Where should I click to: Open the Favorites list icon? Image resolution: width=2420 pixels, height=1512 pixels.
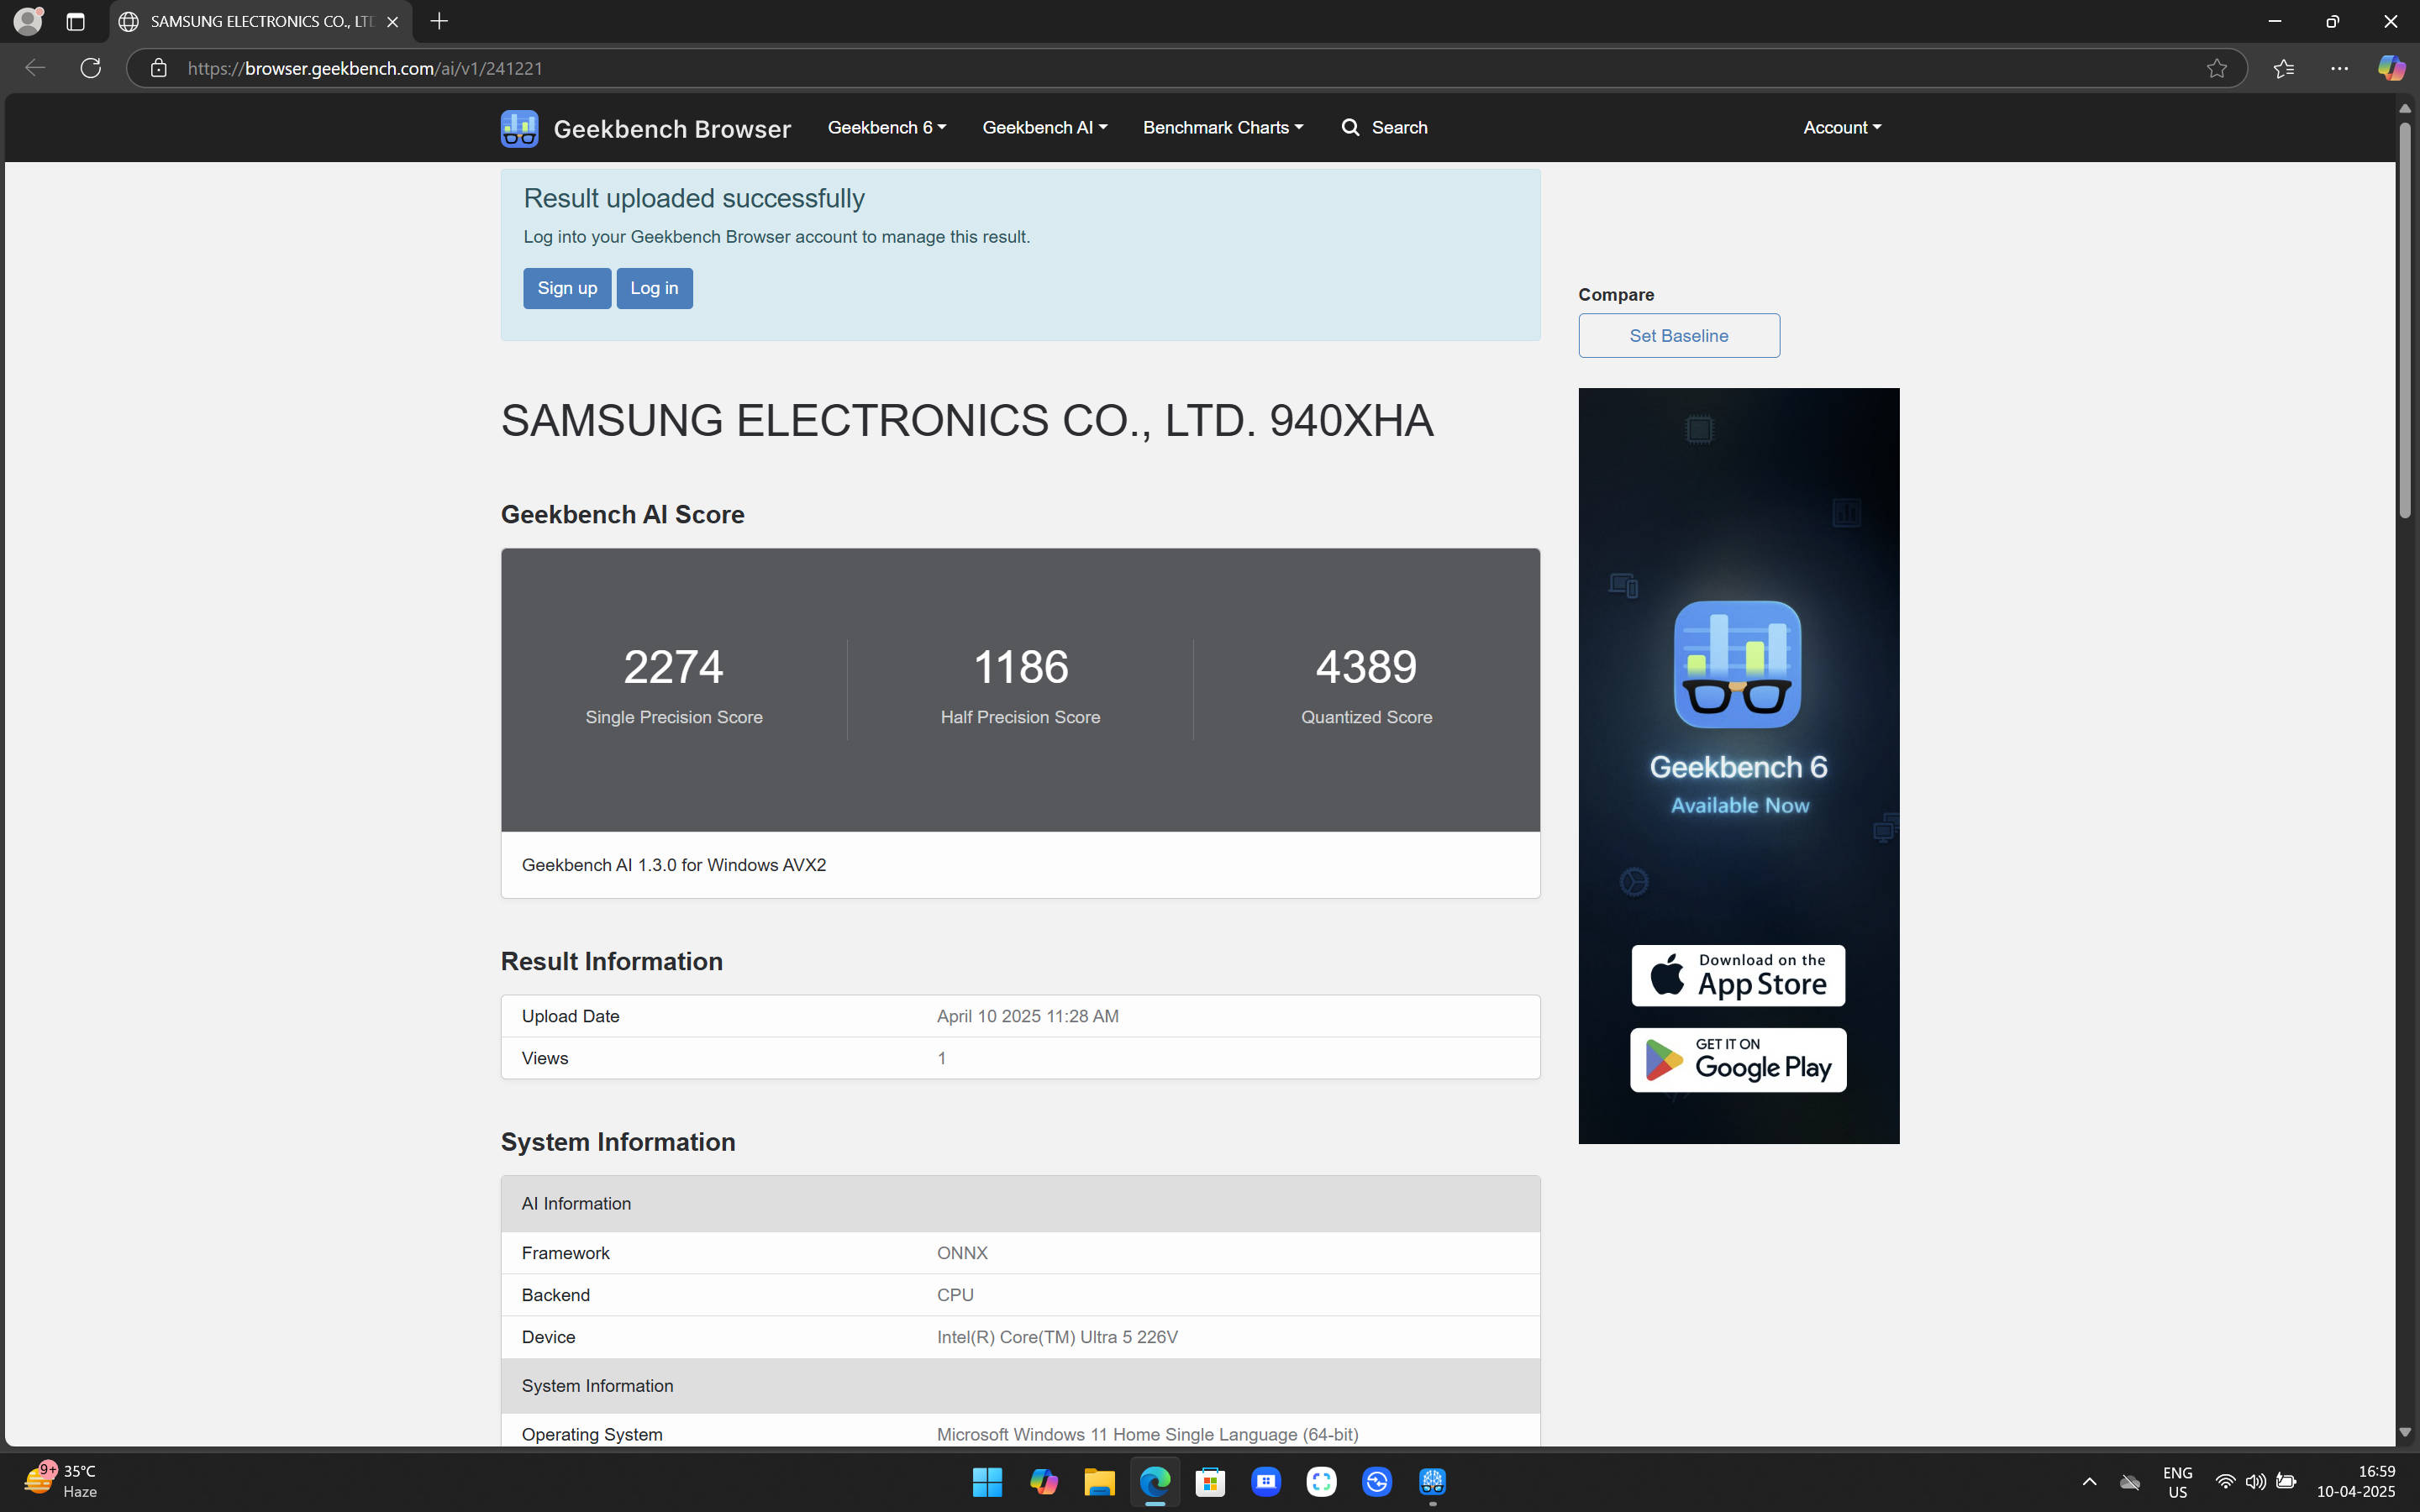(2283, 68)
